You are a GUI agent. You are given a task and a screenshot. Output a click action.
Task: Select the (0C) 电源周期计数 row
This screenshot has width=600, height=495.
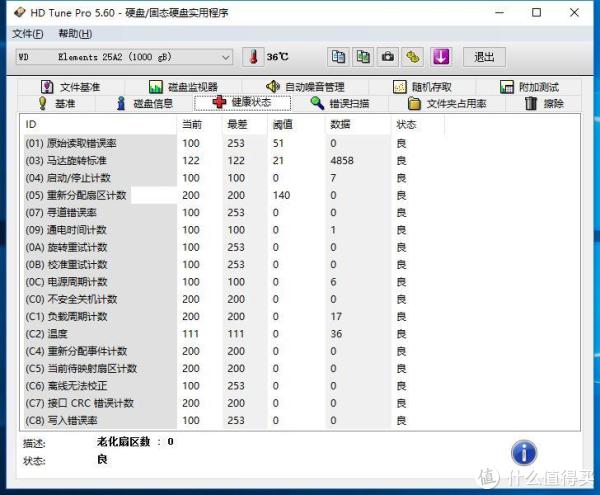[x=234, y=282]
